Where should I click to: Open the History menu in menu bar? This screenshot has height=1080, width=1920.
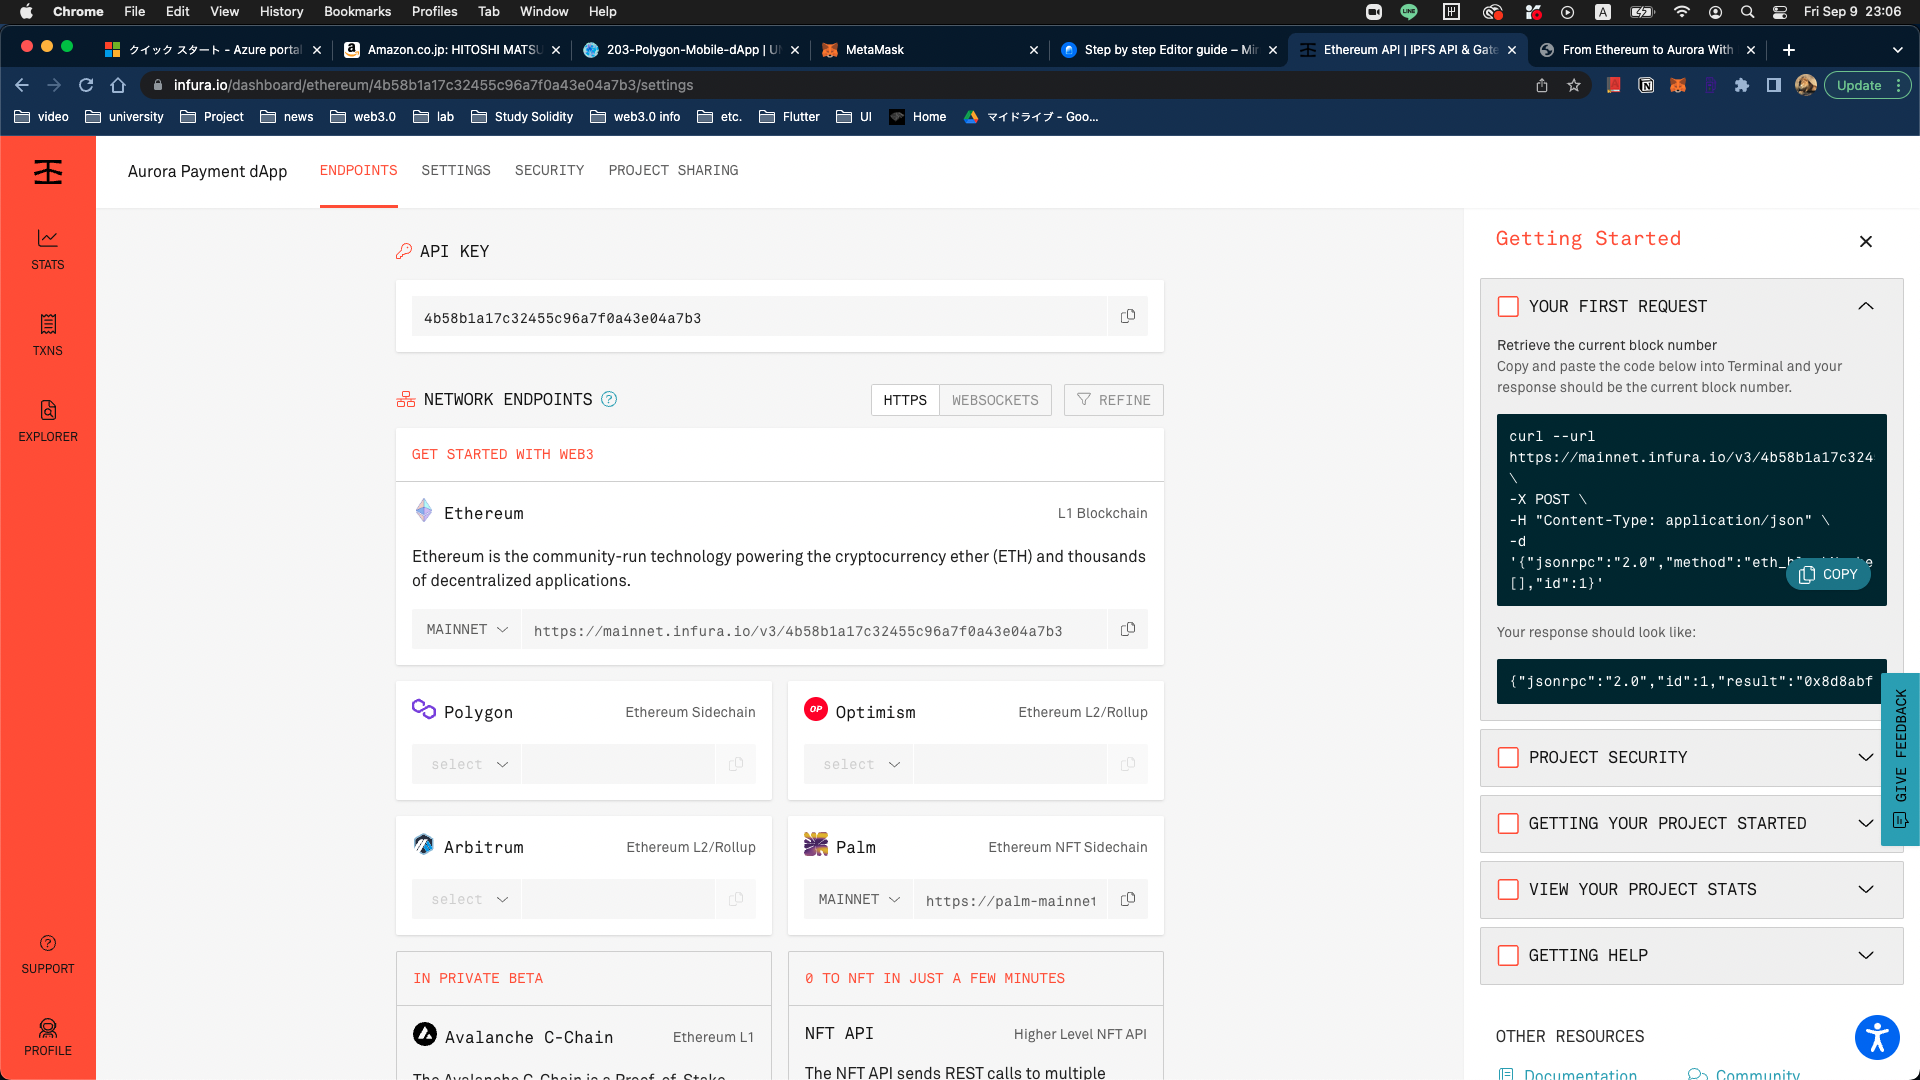pos(281,12)
